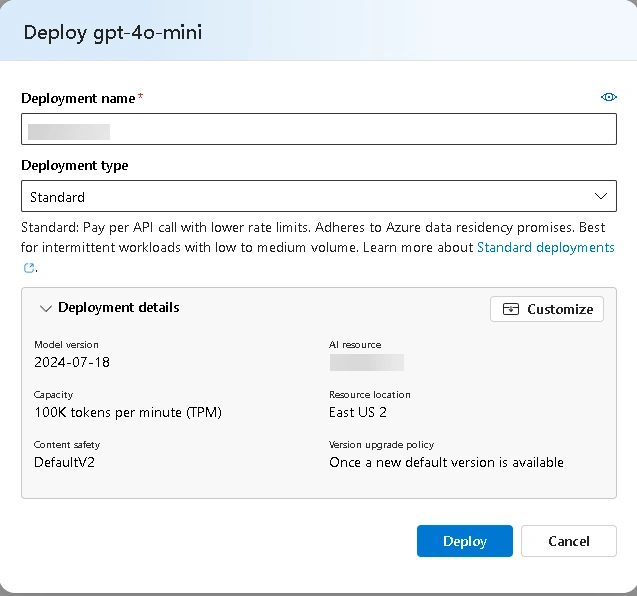Click the Capacity label

54,394
